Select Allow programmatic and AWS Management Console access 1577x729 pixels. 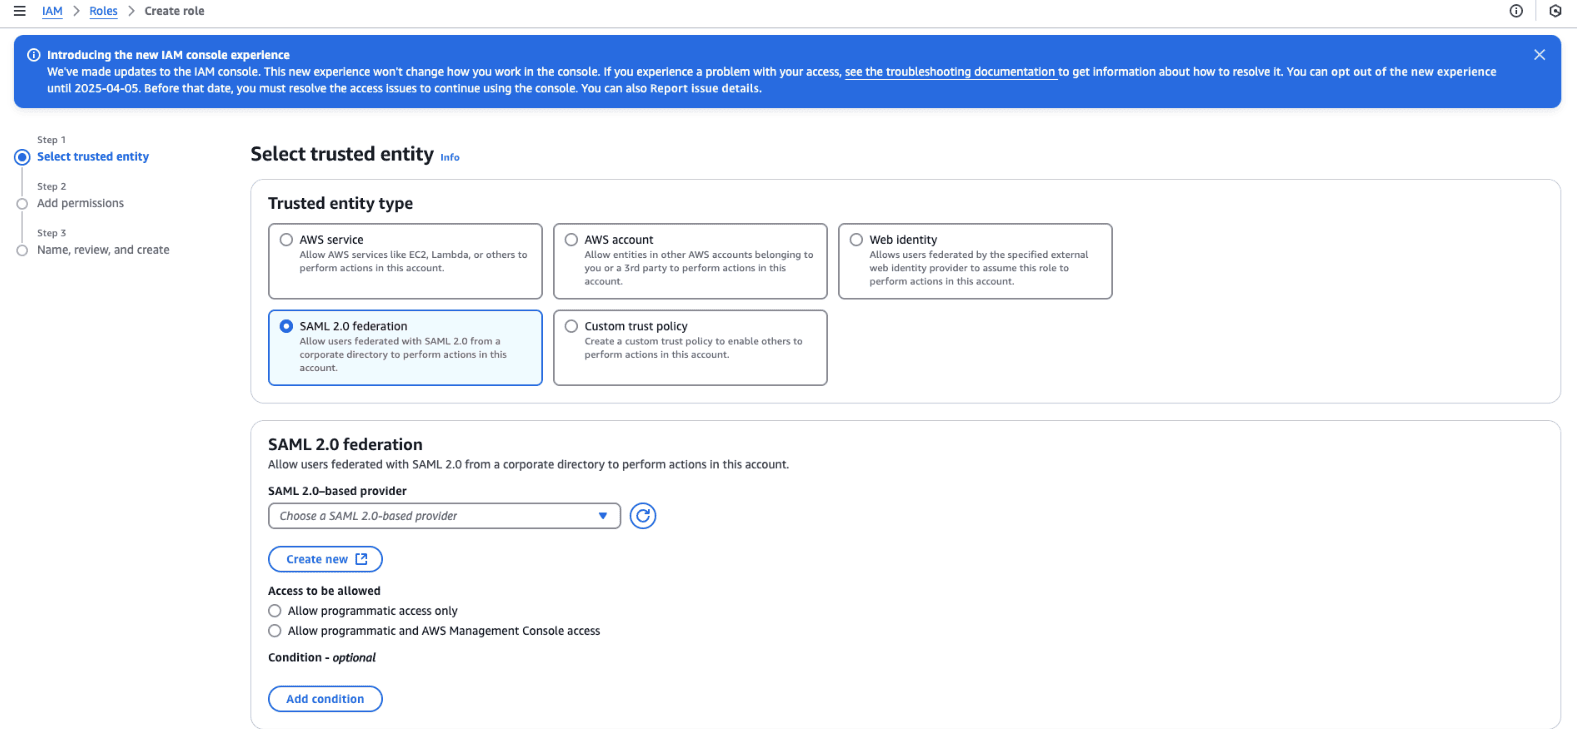275,631
